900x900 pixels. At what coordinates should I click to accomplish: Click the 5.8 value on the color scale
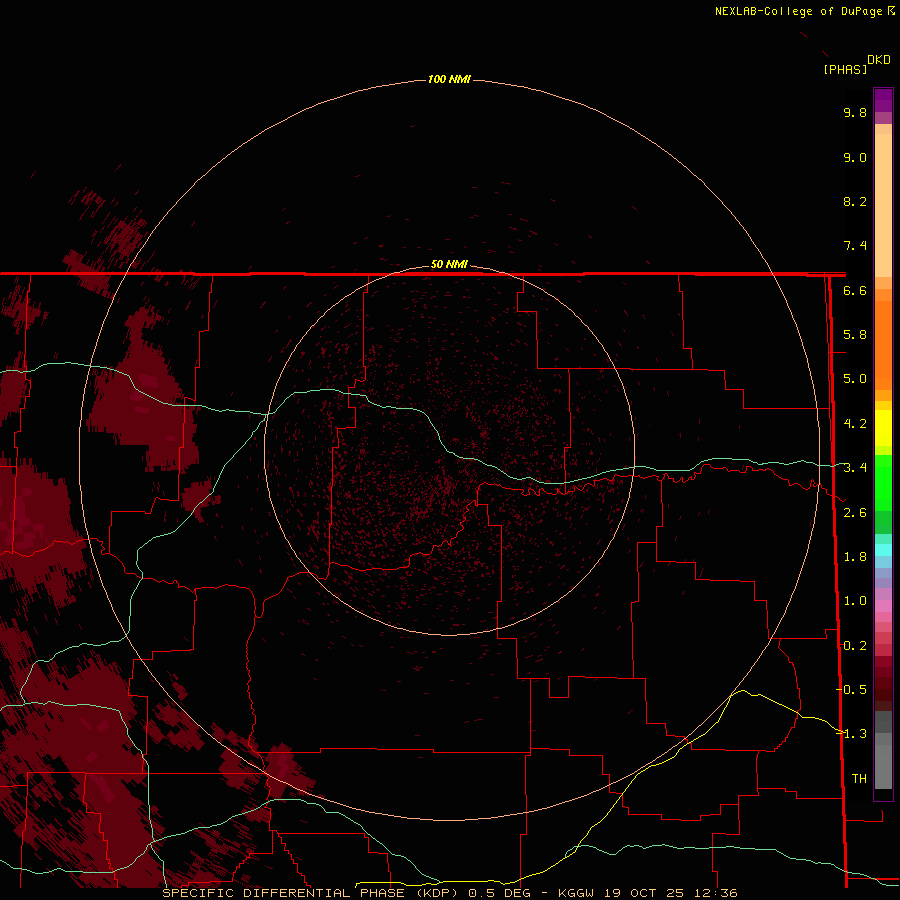pos(855,335)
